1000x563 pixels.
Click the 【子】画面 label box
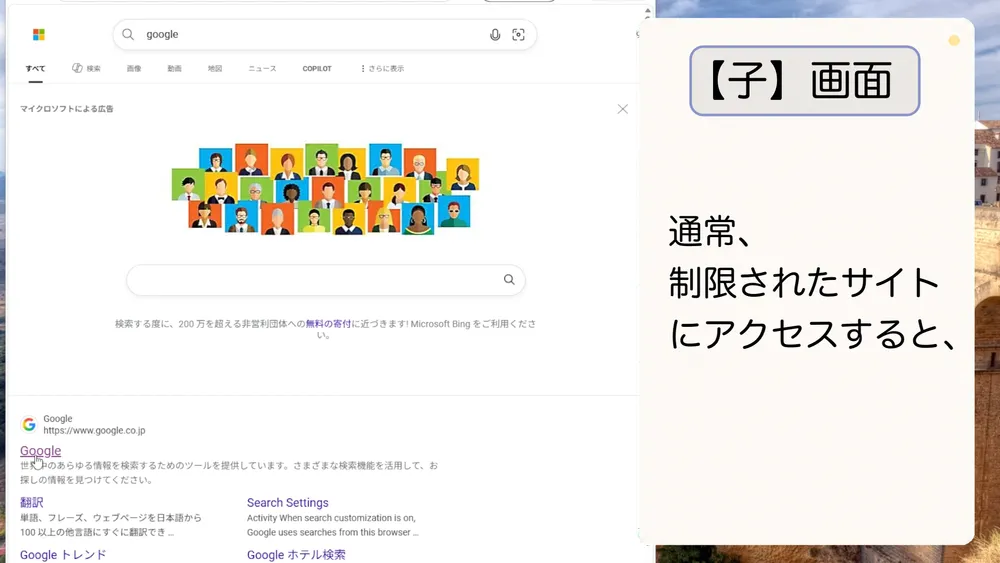point(805,81)
